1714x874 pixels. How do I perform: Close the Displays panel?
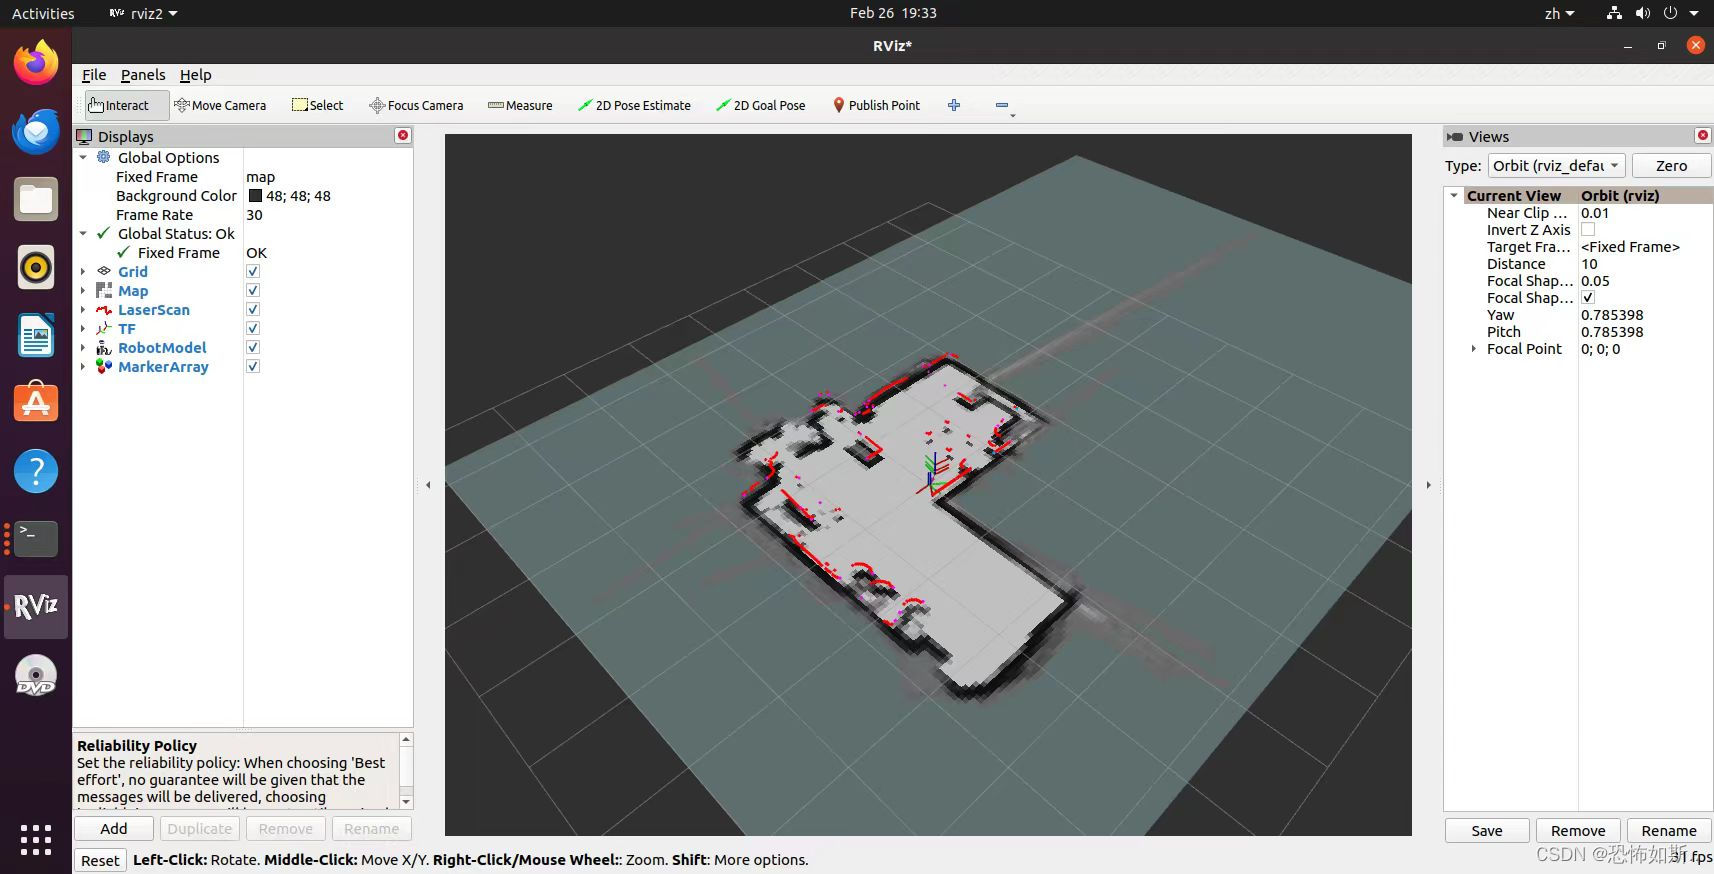[403, 135]
